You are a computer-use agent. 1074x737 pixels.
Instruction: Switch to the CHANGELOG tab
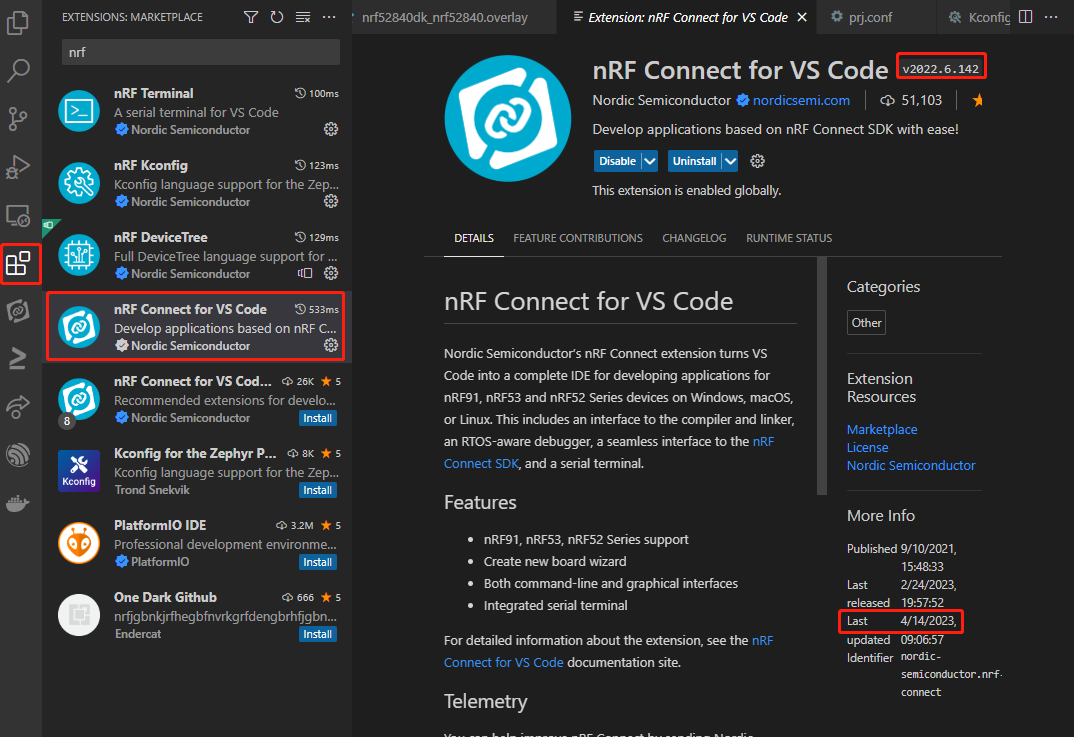click(694, 238)
